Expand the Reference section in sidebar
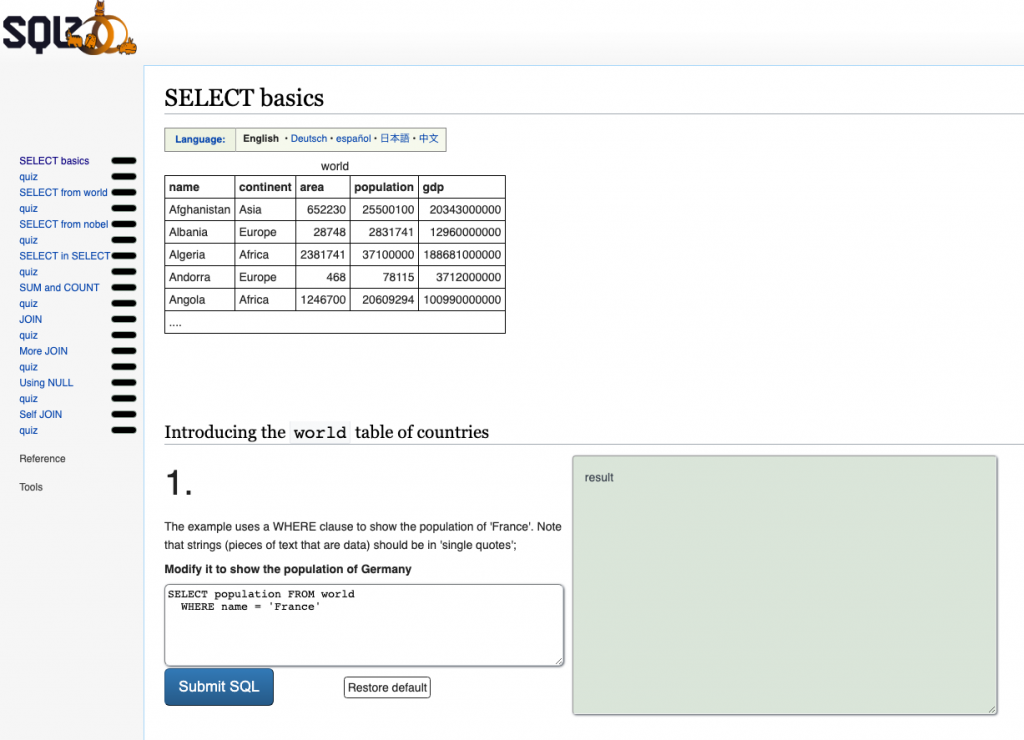The image size is (1024, 740). coord(42,459)
